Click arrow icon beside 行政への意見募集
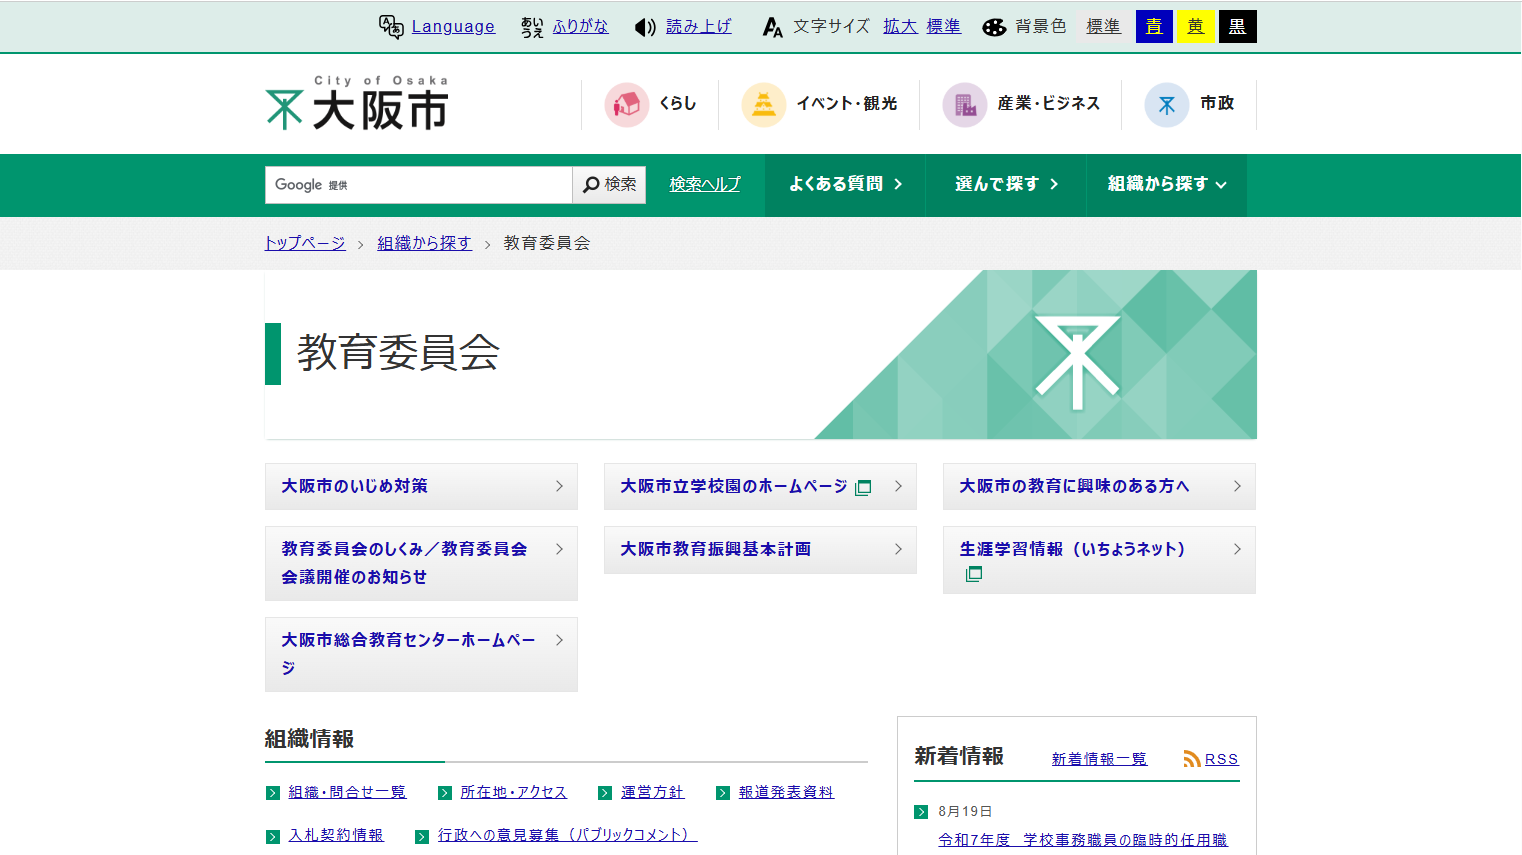Screen dimensions: 1522x855 click(422, 836)
